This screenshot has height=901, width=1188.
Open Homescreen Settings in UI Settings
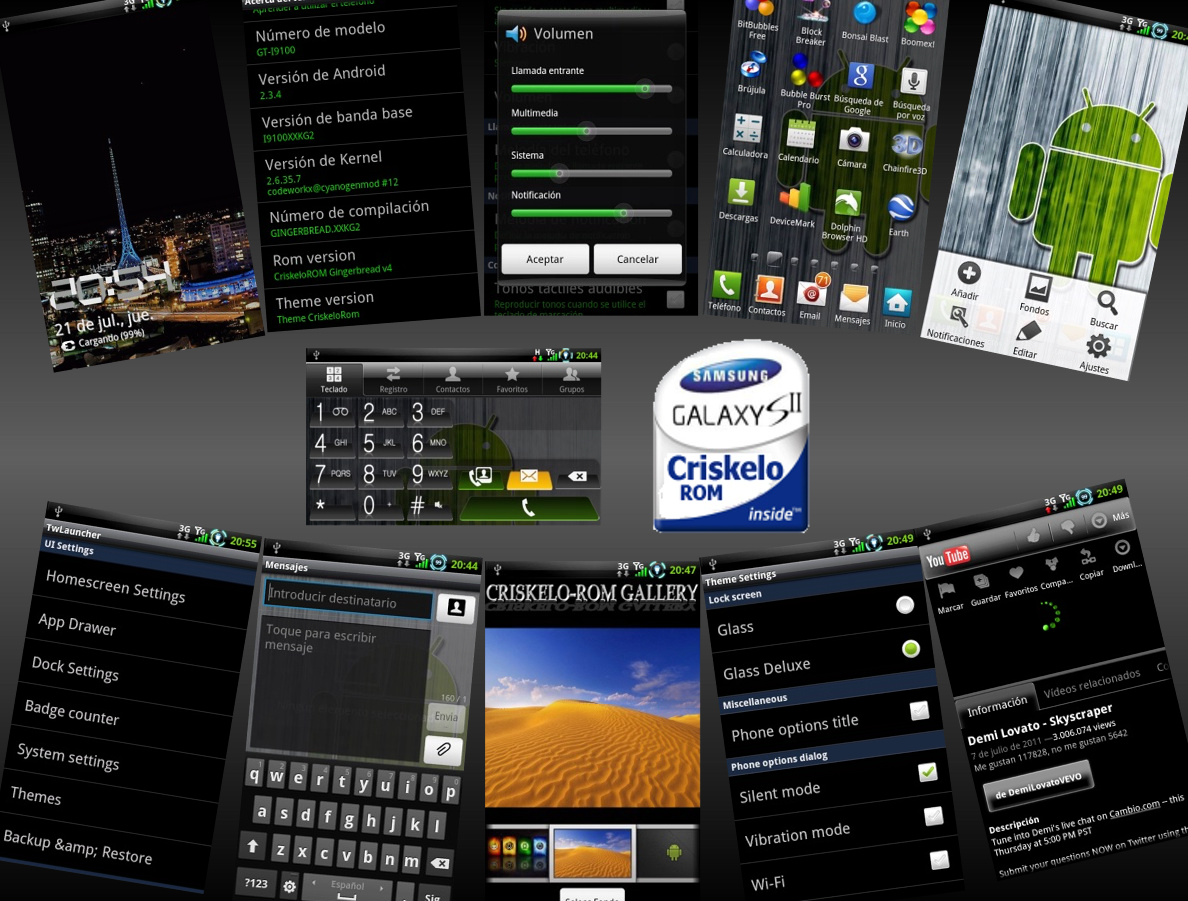pyautogui.click(x=116, y=586)
